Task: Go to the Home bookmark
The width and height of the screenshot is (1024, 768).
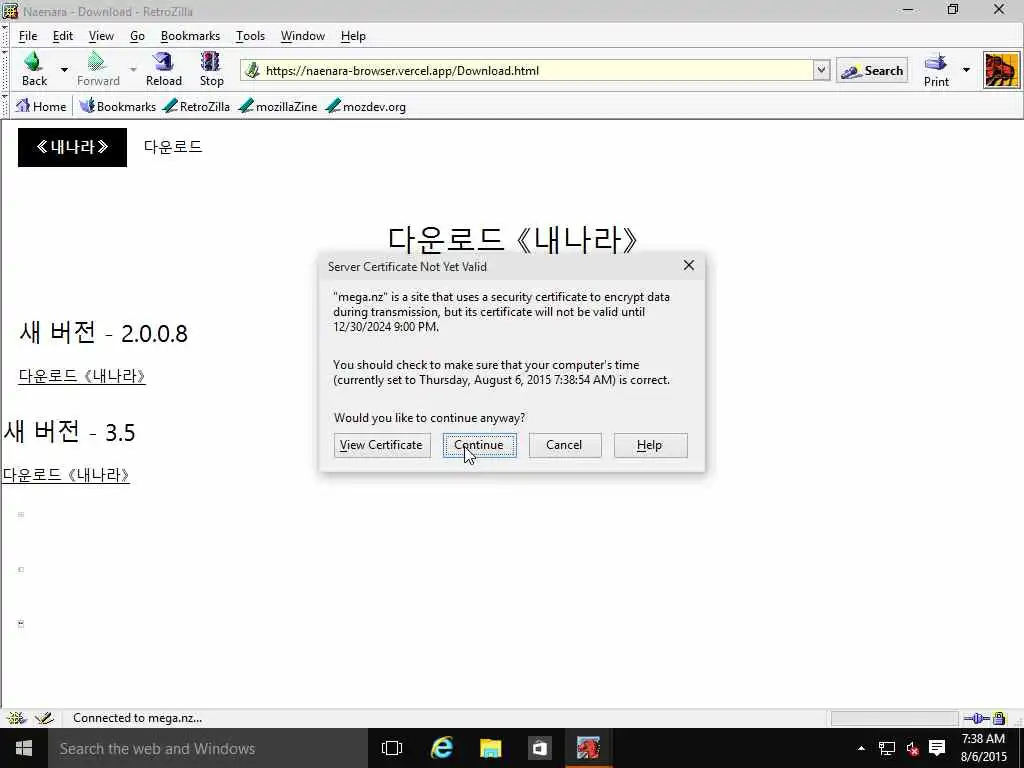Action: pyautogui.click(x=41, y=106)
